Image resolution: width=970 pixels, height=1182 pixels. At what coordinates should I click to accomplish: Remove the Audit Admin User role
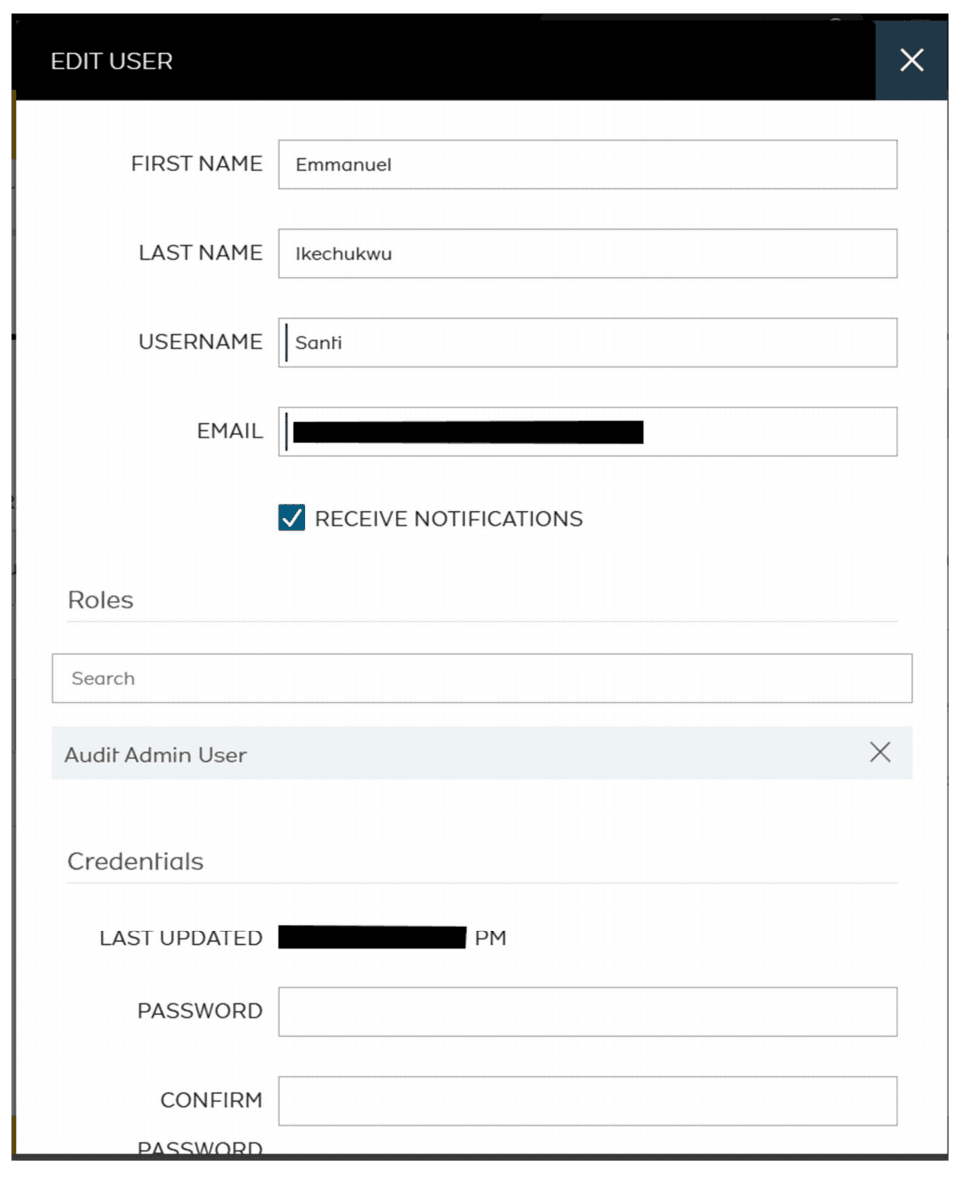click(880, 752)
